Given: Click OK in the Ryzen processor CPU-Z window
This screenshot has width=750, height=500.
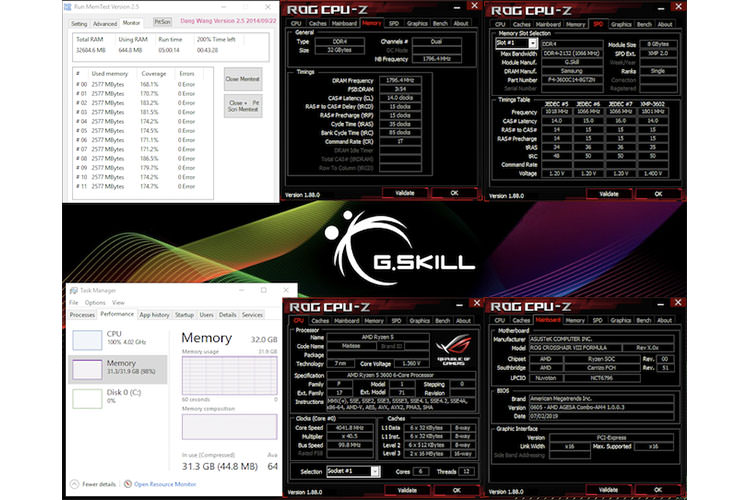Looking at the screenshot, I should [x=457, y=490].
